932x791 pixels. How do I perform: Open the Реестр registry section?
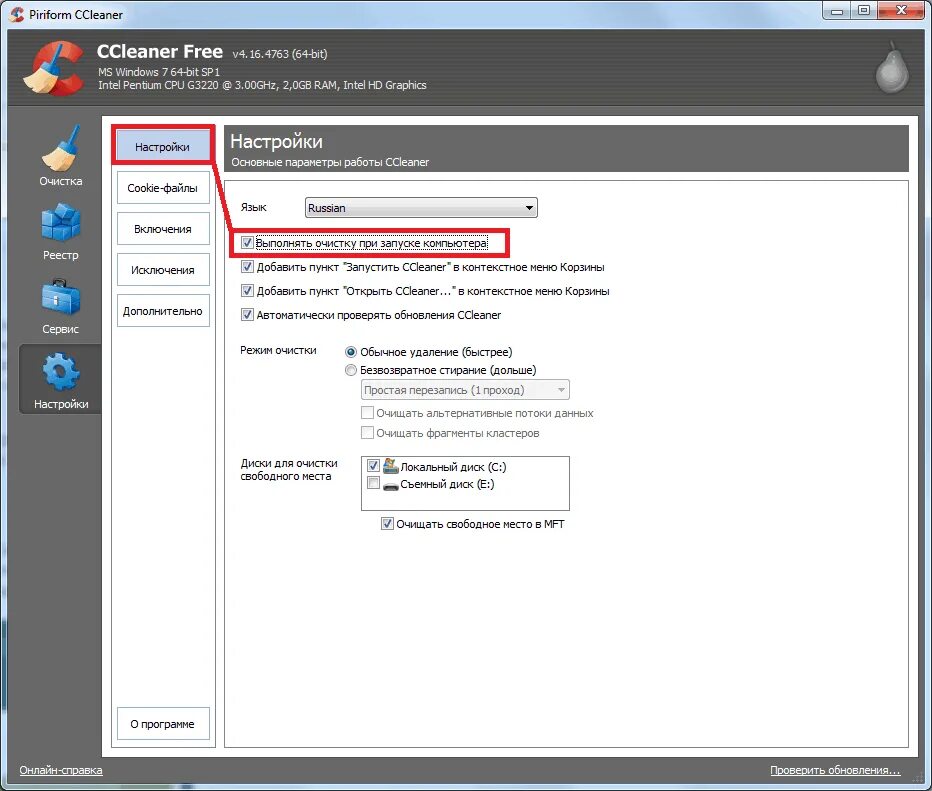[60, 231]
